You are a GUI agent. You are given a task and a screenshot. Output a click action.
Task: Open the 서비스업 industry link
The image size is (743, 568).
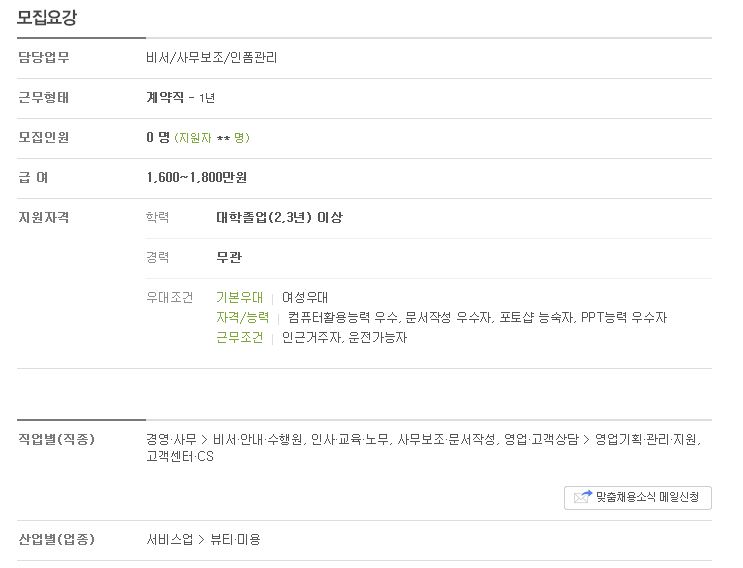pyautogui.click(x=170, y=540)
